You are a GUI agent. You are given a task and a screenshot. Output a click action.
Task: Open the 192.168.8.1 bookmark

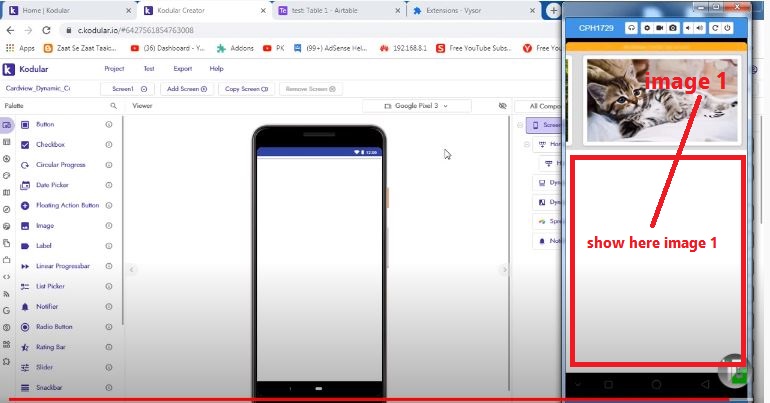[403, 48]
